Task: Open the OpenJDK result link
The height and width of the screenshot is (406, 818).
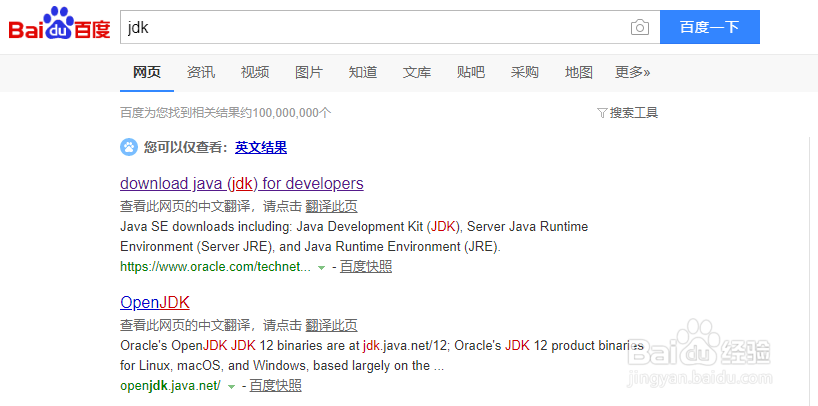Action: tap(155, 302)
